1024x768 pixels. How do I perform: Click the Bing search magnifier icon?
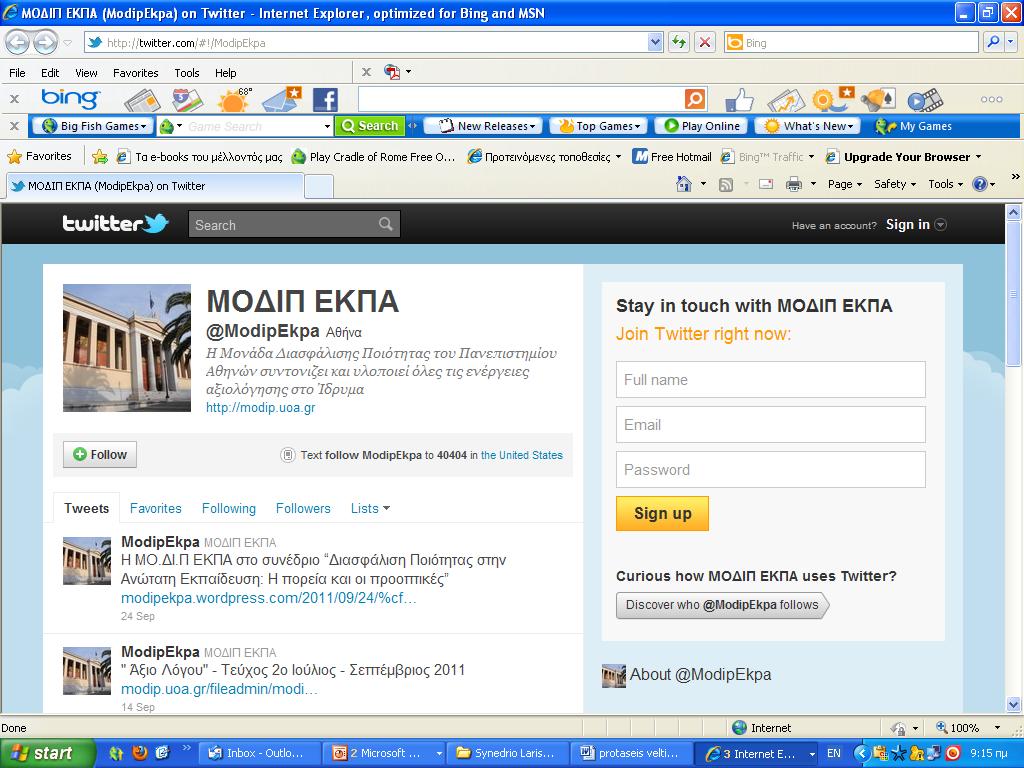pyautogui.click(x=993, y=42)
